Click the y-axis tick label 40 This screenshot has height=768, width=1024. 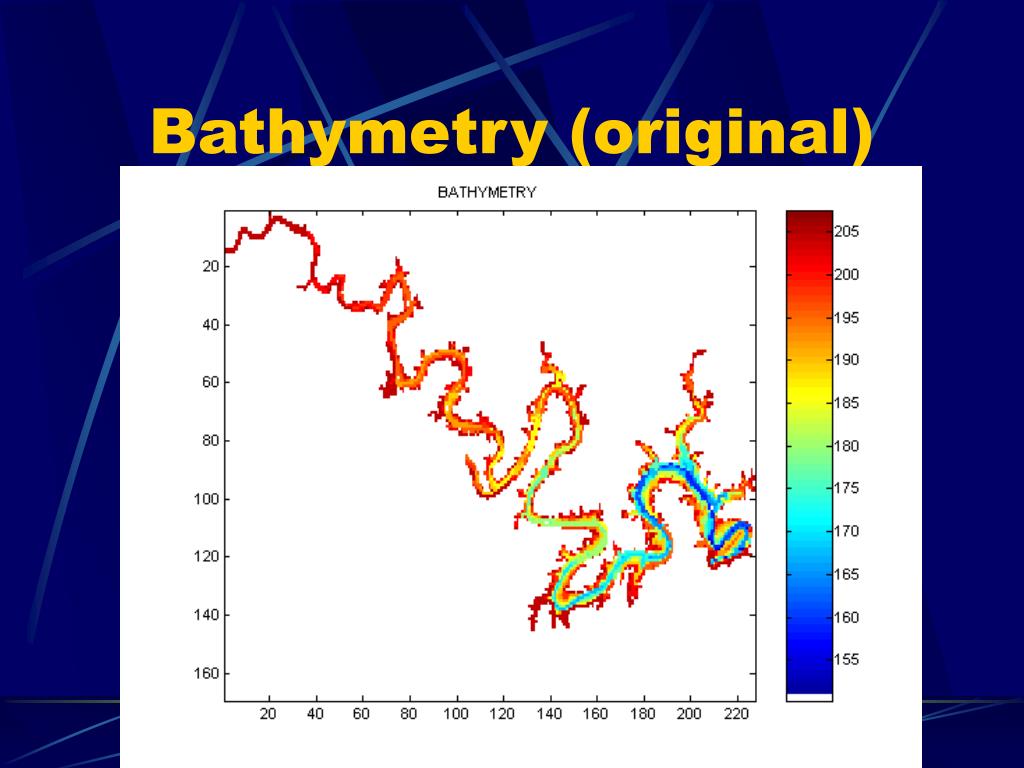(211, 325)
